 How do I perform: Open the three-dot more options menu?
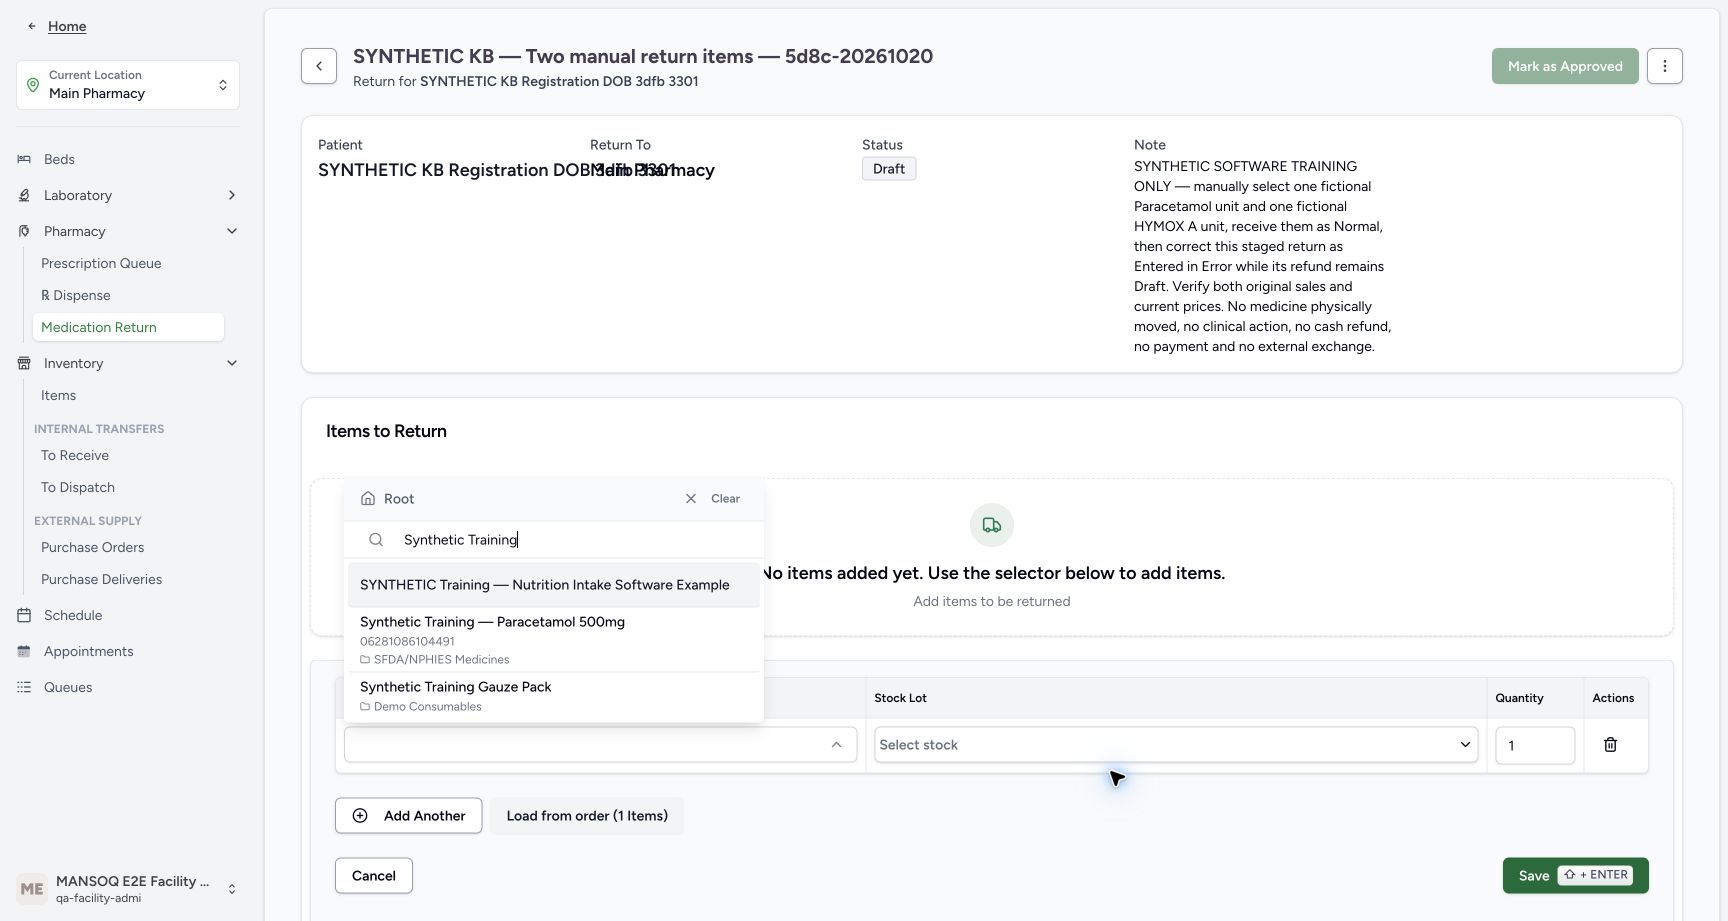1664,66
